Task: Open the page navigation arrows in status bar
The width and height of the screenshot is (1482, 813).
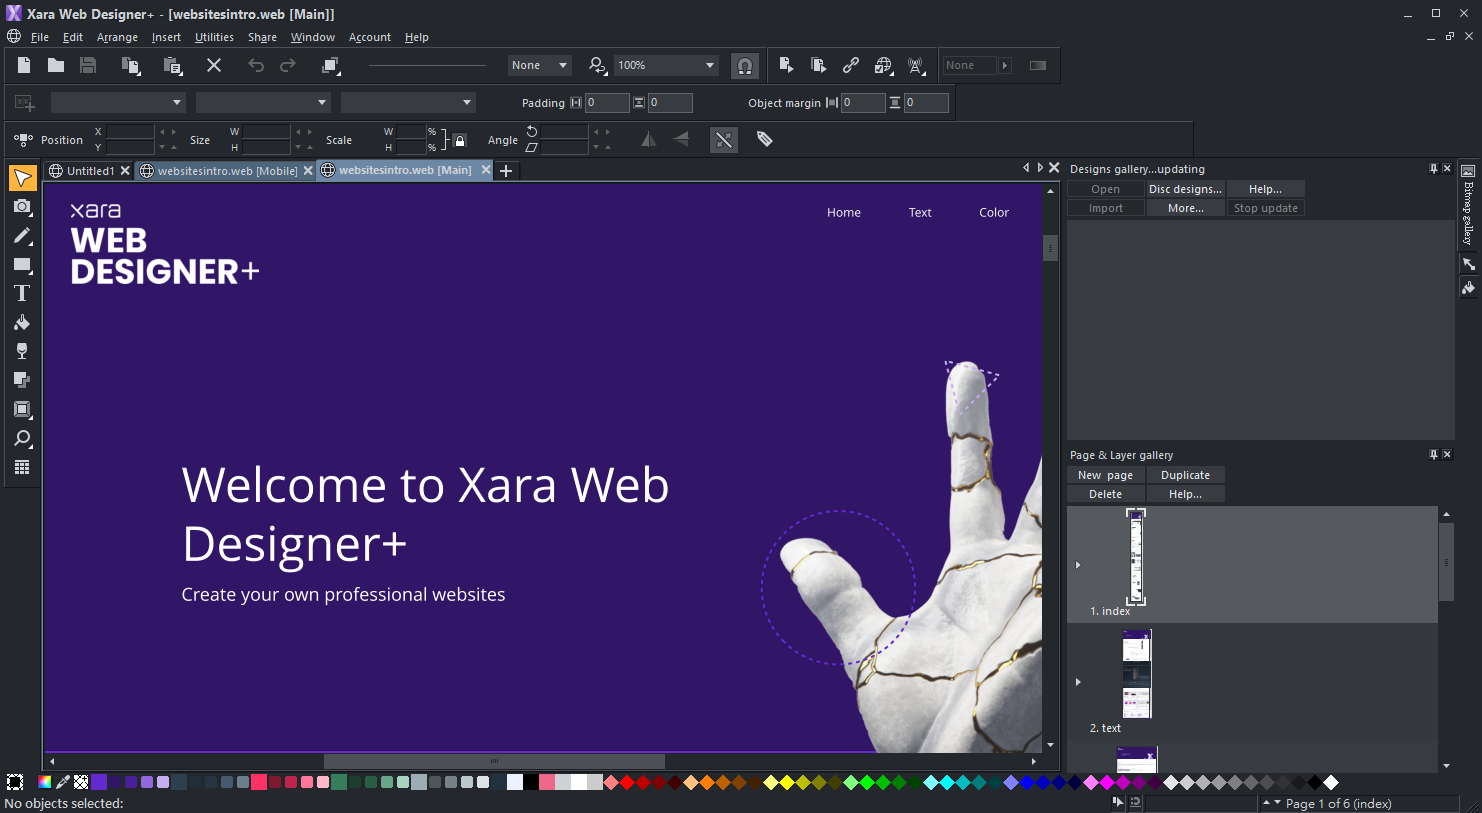Action: click(x=1271, y=803)
